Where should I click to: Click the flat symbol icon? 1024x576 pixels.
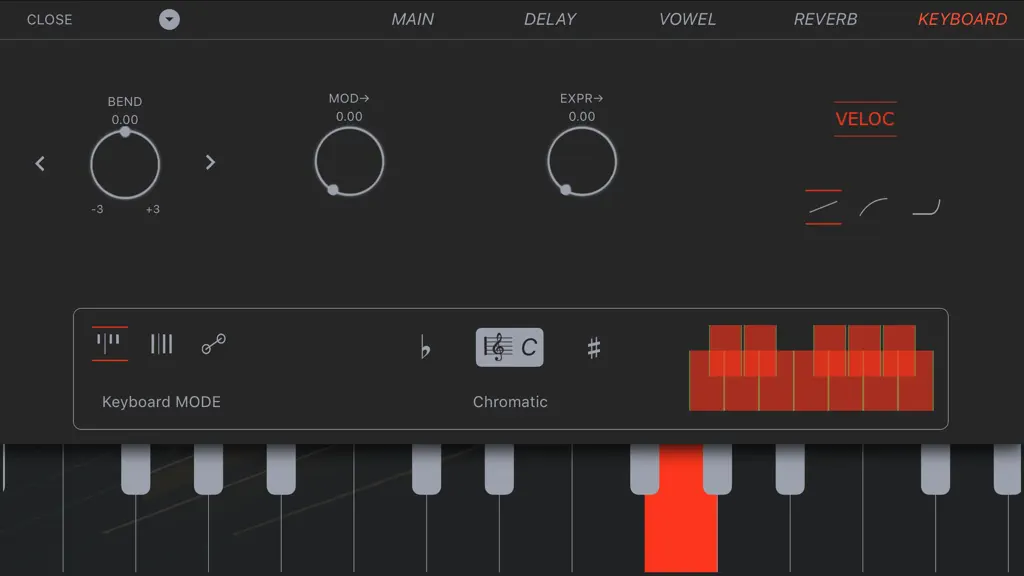tap(425, 347)
